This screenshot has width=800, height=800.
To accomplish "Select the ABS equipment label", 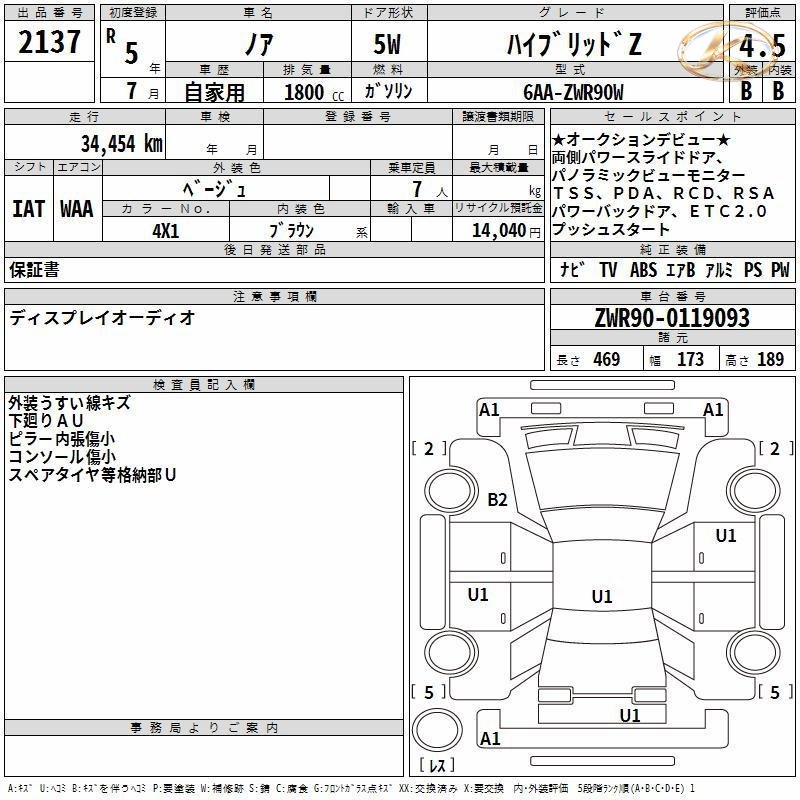I will (643, 269).
